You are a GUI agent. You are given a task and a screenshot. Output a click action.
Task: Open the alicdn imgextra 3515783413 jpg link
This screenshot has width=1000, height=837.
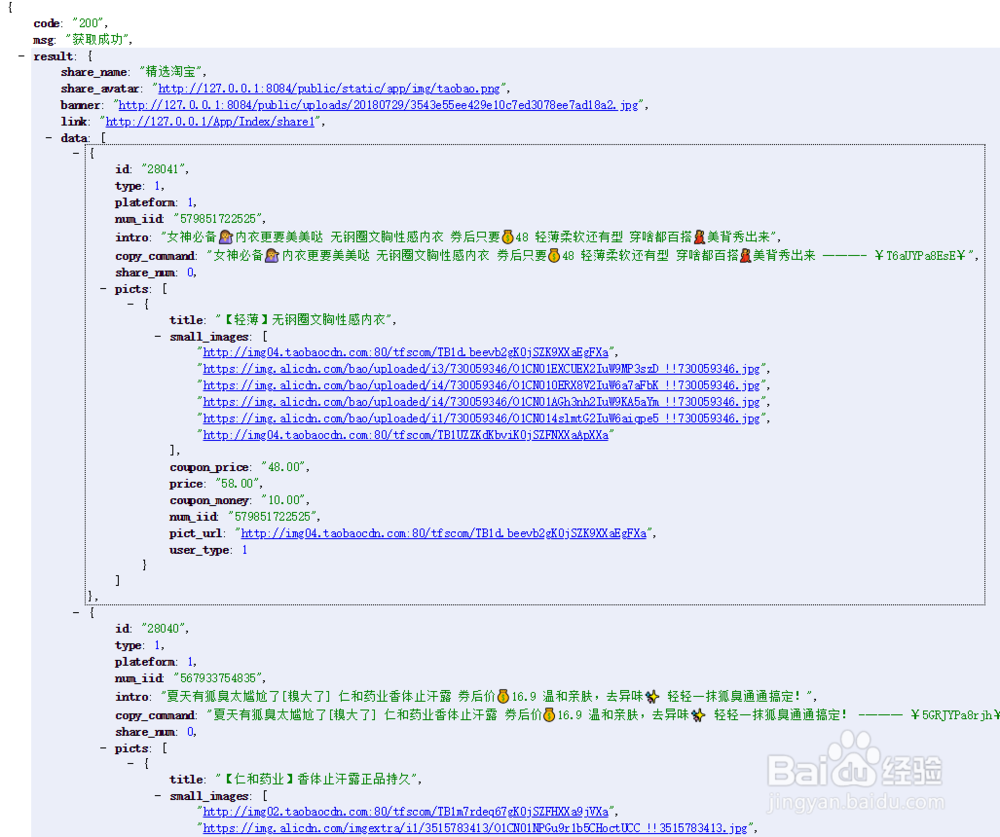click(475, 828)
